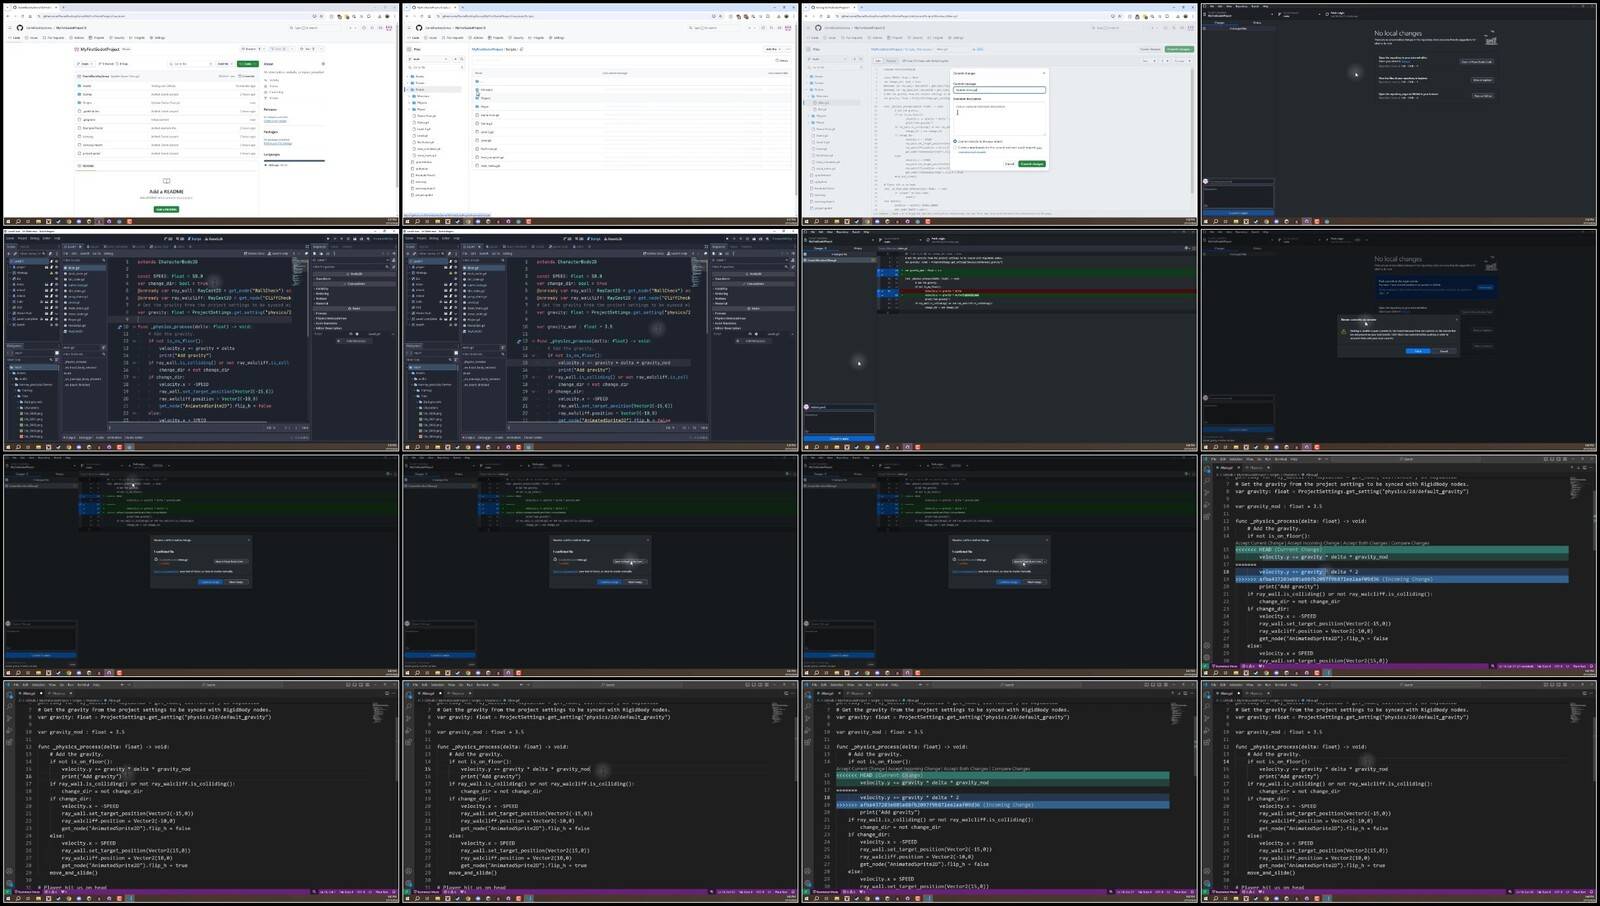Image resolution: width=1600 pixels, height=906 pixels.
Task: Open Explorer icon in third-row VS Code frame
Action: (1207, 471)
